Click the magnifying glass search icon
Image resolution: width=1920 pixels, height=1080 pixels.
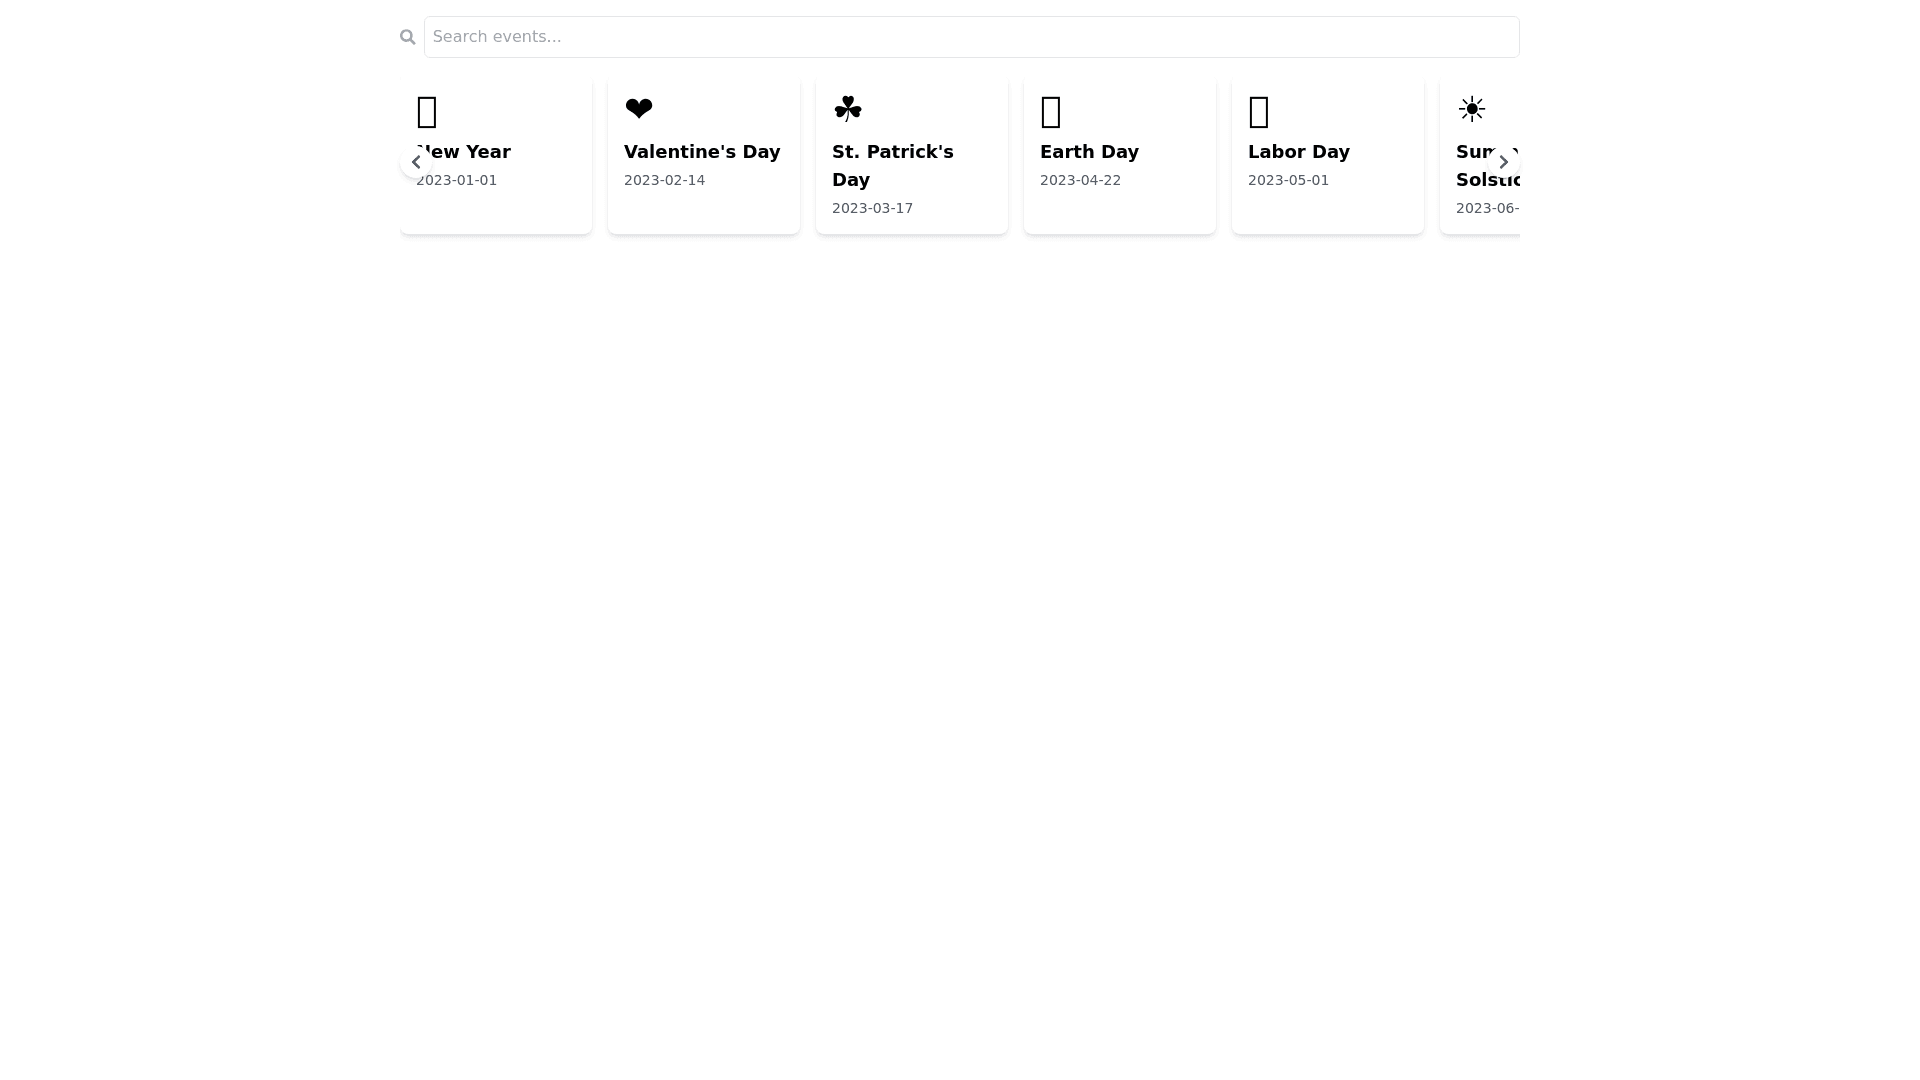coord(407,36)
